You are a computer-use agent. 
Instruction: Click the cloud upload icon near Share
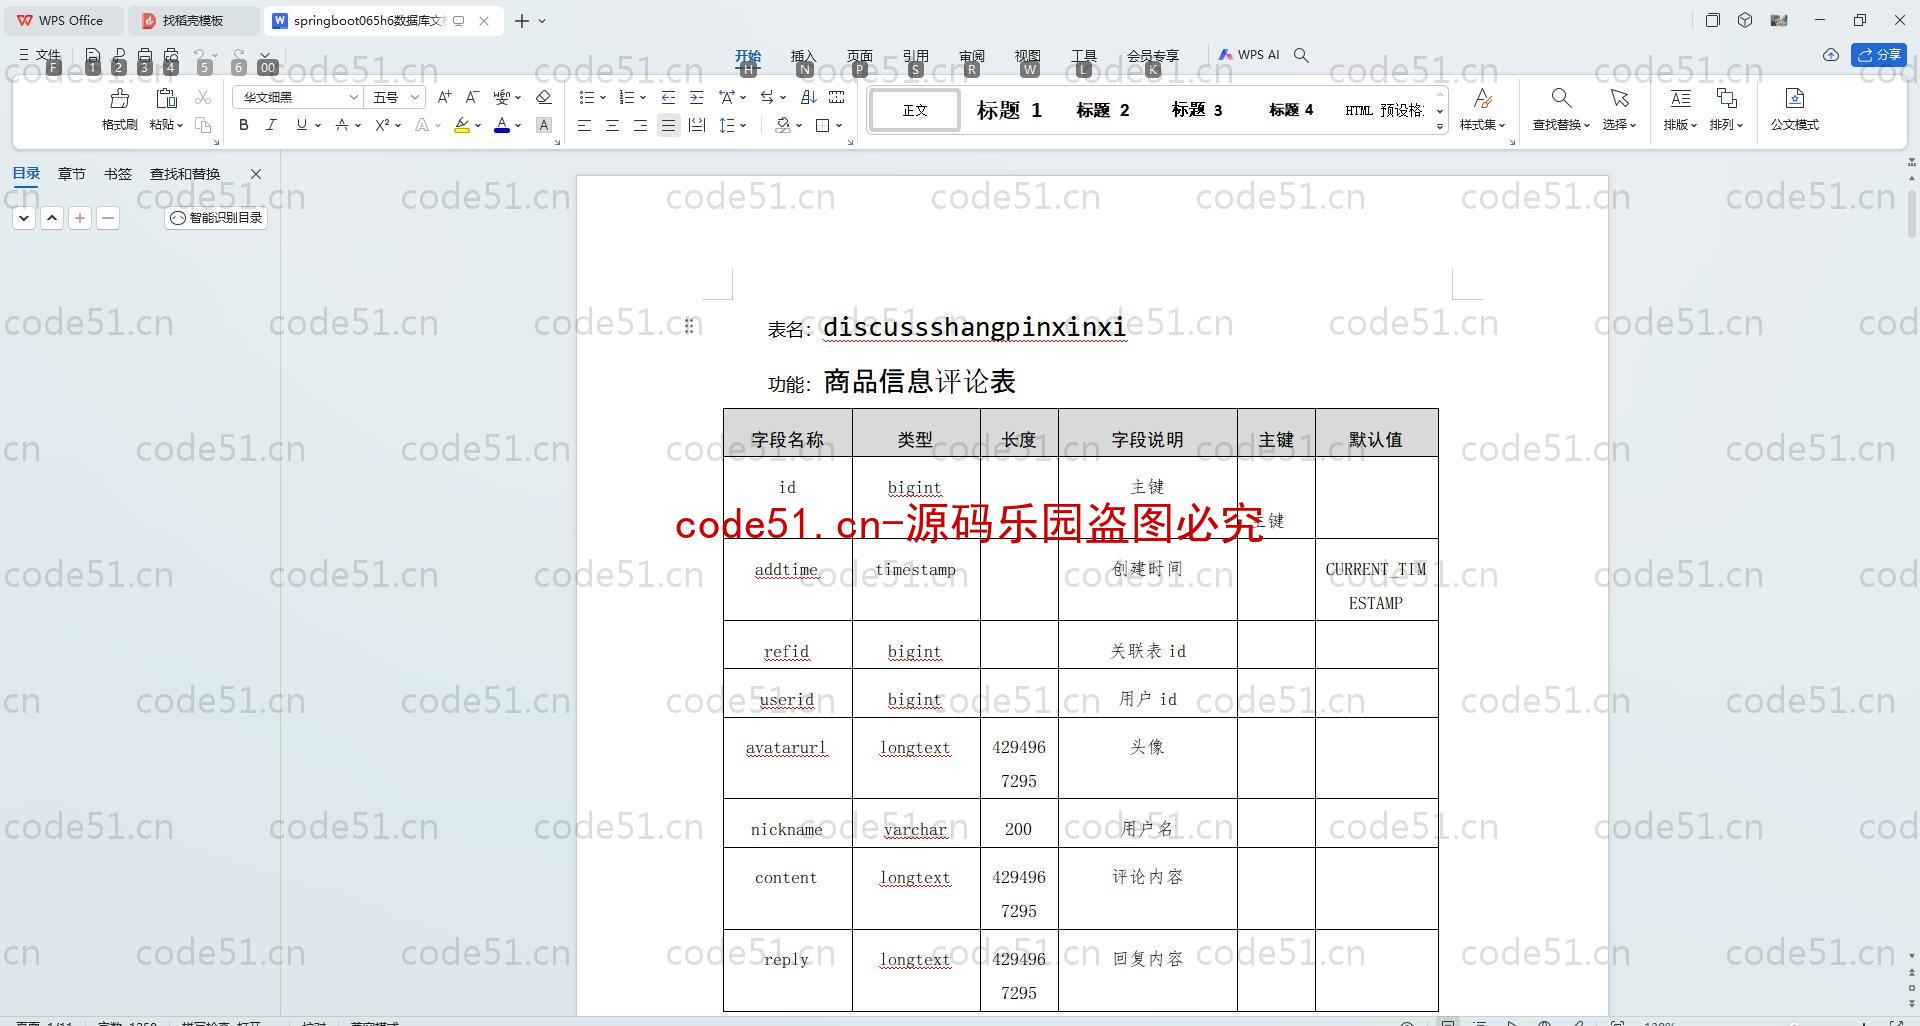point(1831,55)
